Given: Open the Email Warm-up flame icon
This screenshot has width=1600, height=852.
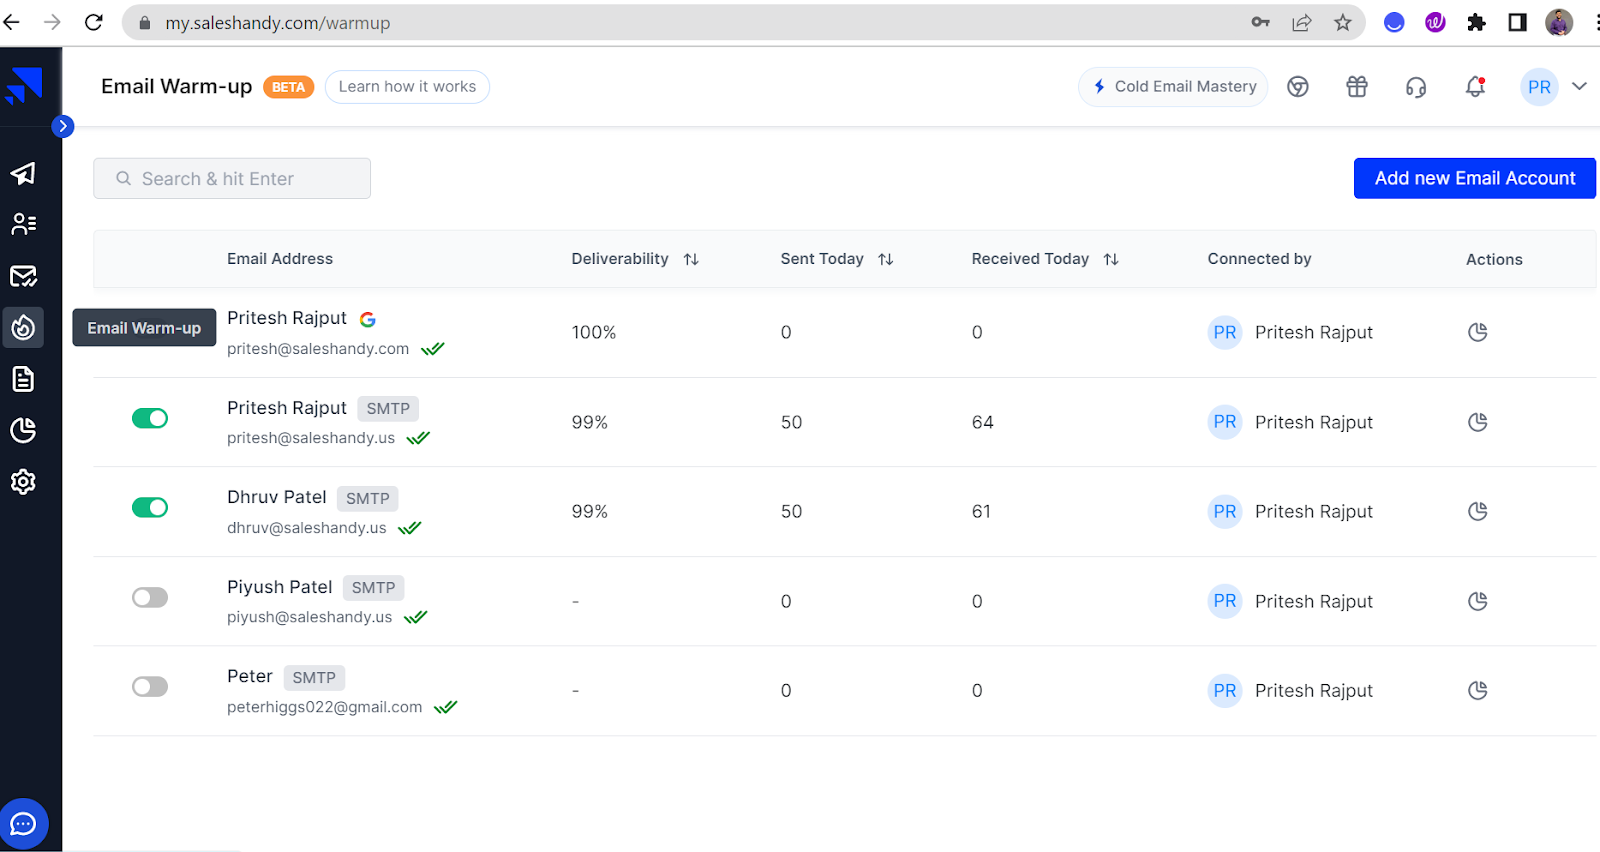Looking at the screenshot, I should pyautogui.click(x=23, y=327).
